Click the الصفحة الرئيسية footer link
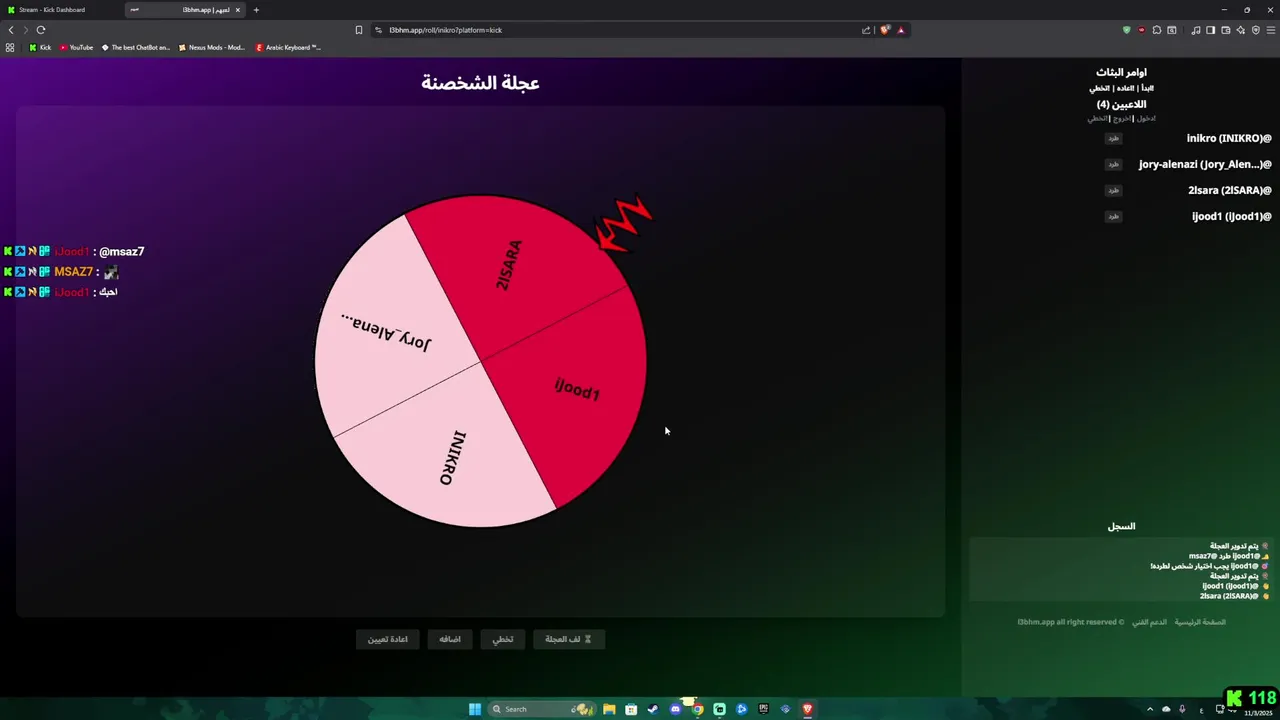Screen dimensions: 1280x720 coord(1199,622)
